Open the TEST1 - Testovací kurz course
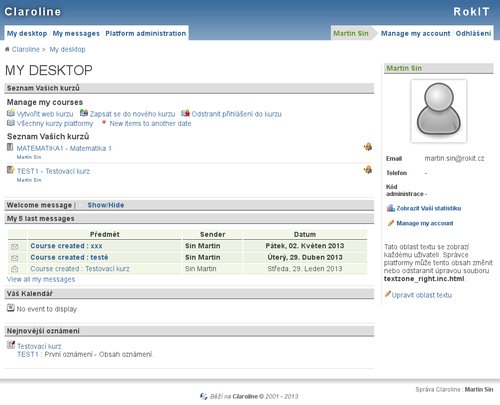The height and width of the screenshot is (405, 500). pyautogui.click(x=53, y=171)
